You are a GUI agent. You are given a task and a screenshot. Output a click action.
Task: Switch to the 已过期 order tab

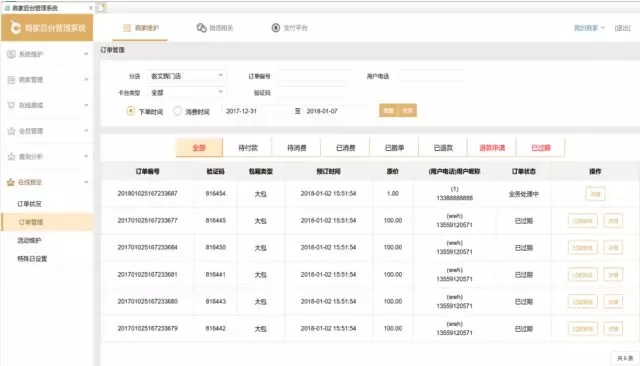coord(541,148)
